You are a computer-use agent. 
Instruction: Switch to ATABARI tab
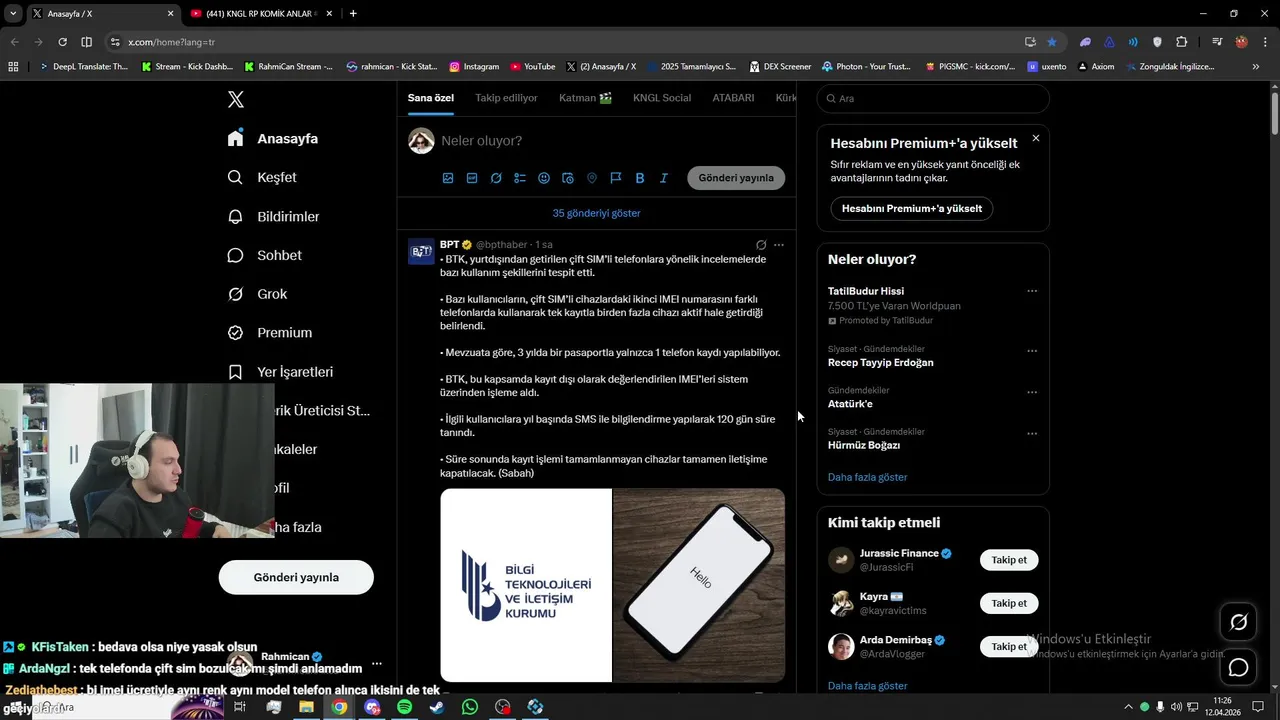[733, 98]
